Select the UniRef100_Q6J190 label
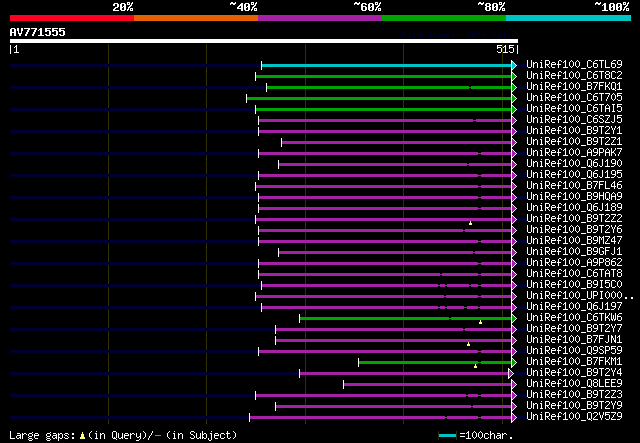Screen dimensions: 640x443 pyautogui.click(x=574, y=164)
